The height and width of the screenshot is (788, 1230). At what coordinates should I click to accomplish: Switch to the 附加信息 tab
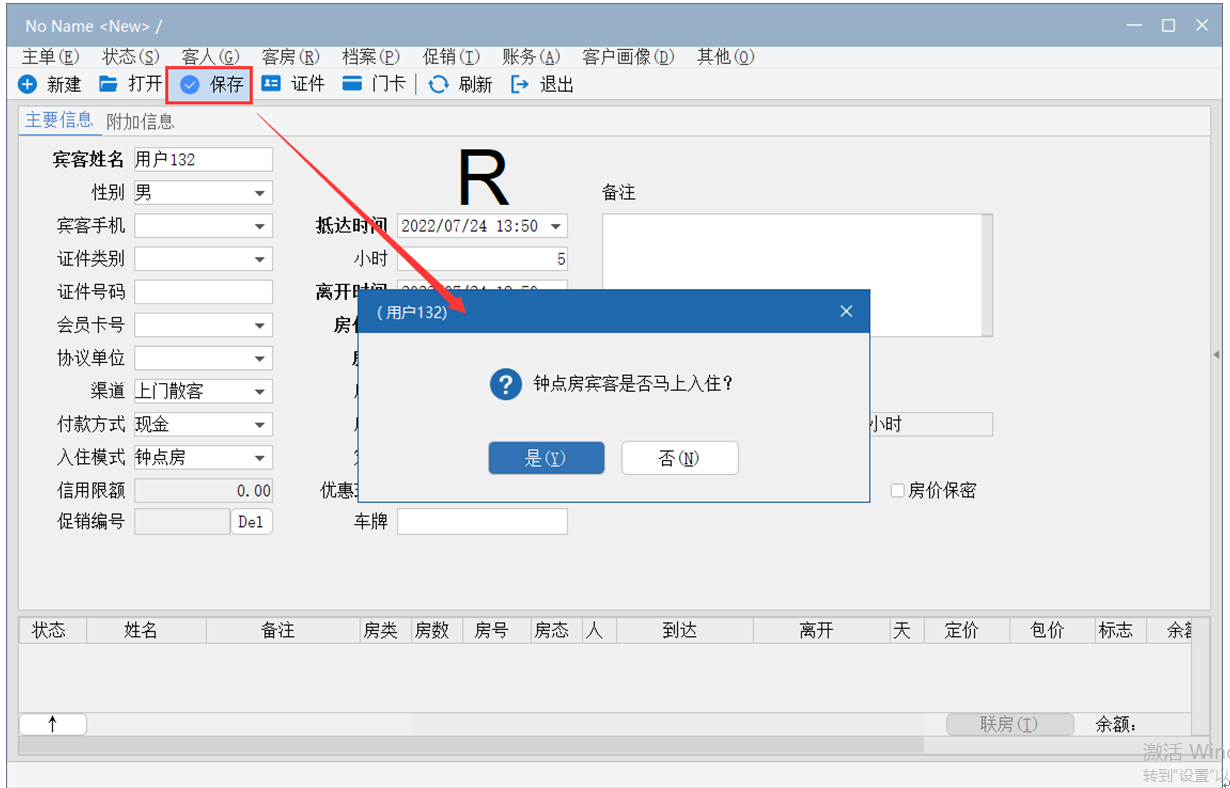140,121
